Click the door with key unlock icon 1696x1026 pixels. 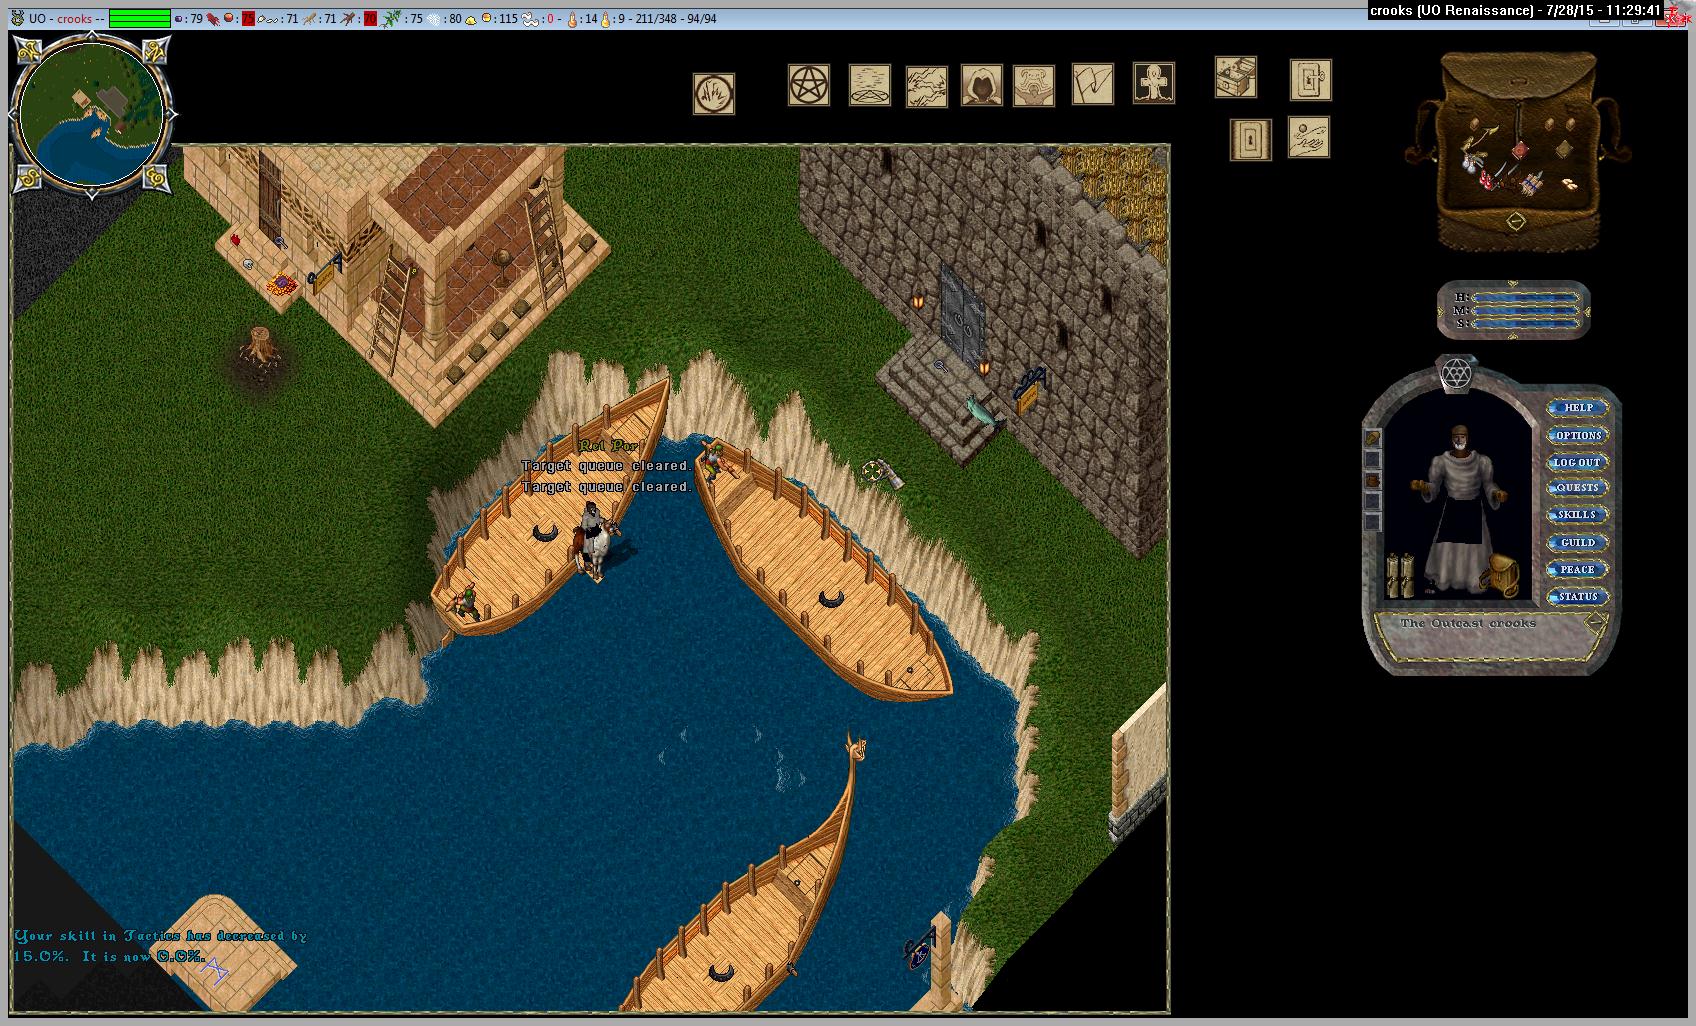pos(1311,80)
